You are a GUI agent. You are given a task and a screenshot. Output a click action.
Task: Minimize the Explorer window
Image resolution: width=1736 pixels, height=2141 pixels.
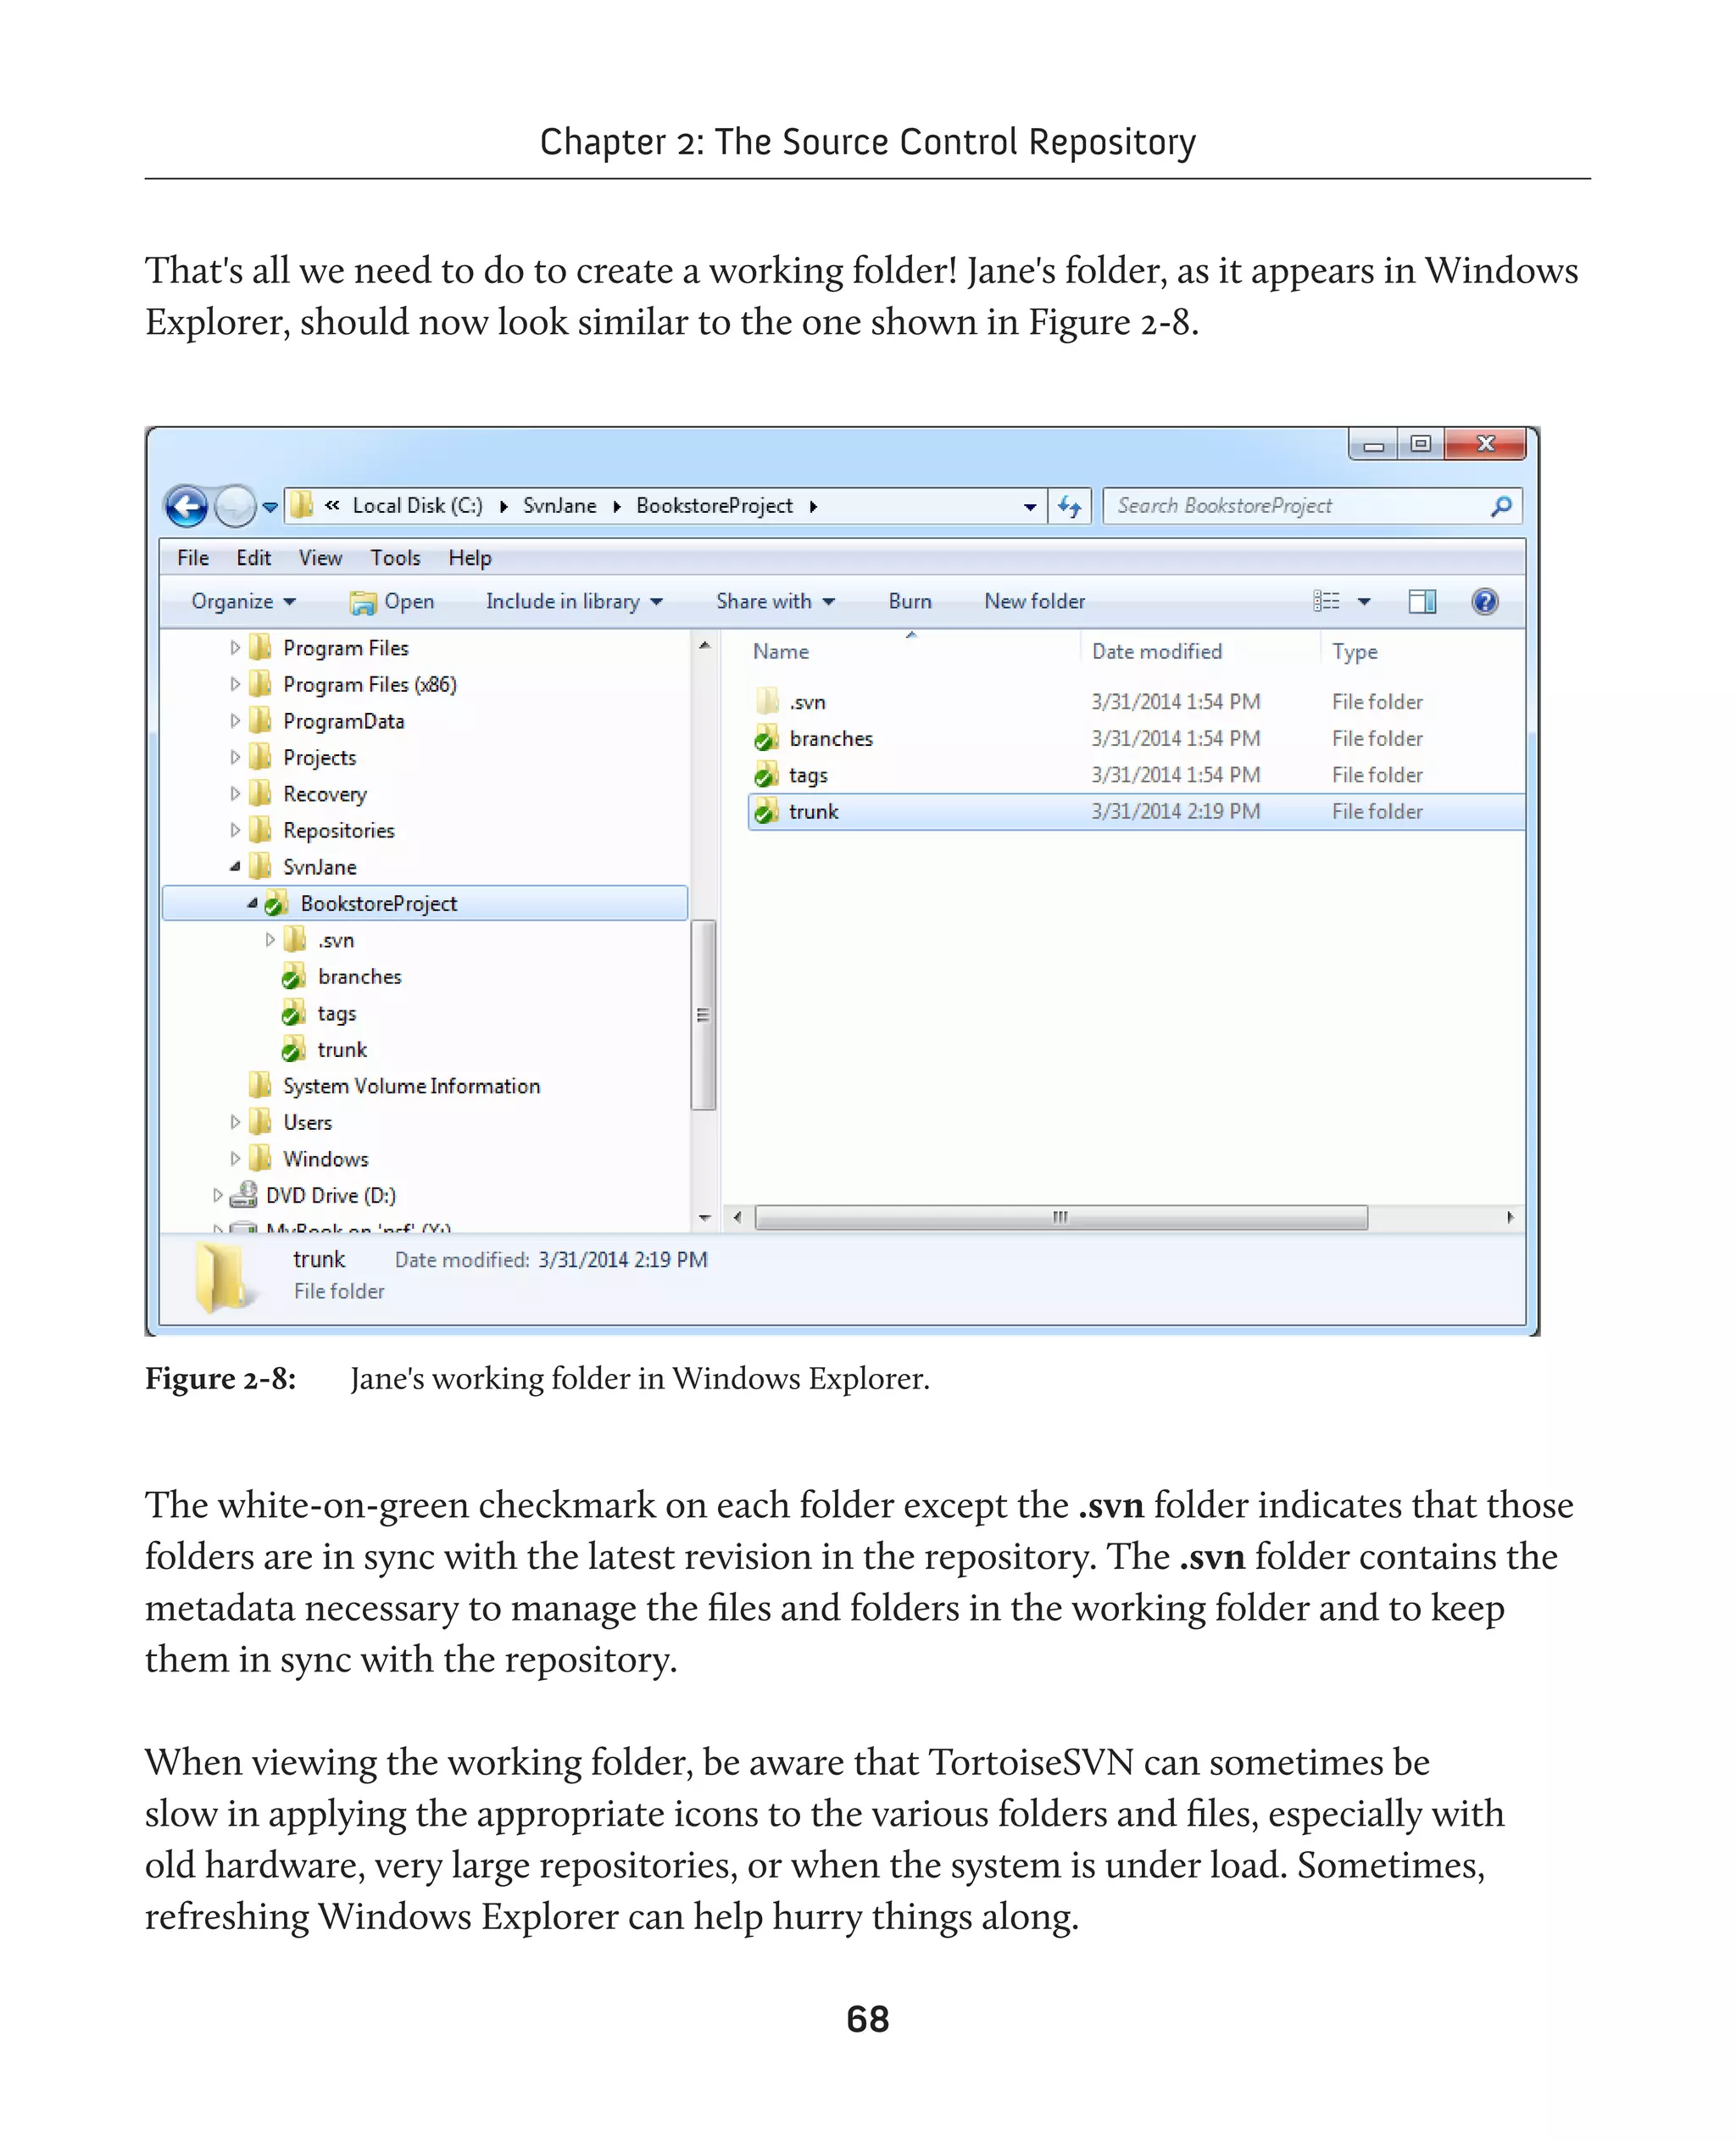pyautogui.click(x=1374, y=445)
